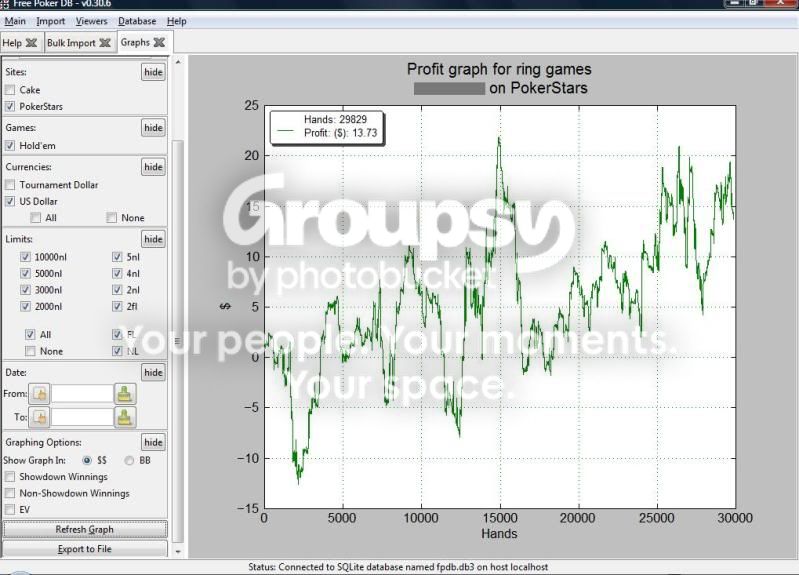Hide the Graphing Options section
799x575 pixels.
153,442
